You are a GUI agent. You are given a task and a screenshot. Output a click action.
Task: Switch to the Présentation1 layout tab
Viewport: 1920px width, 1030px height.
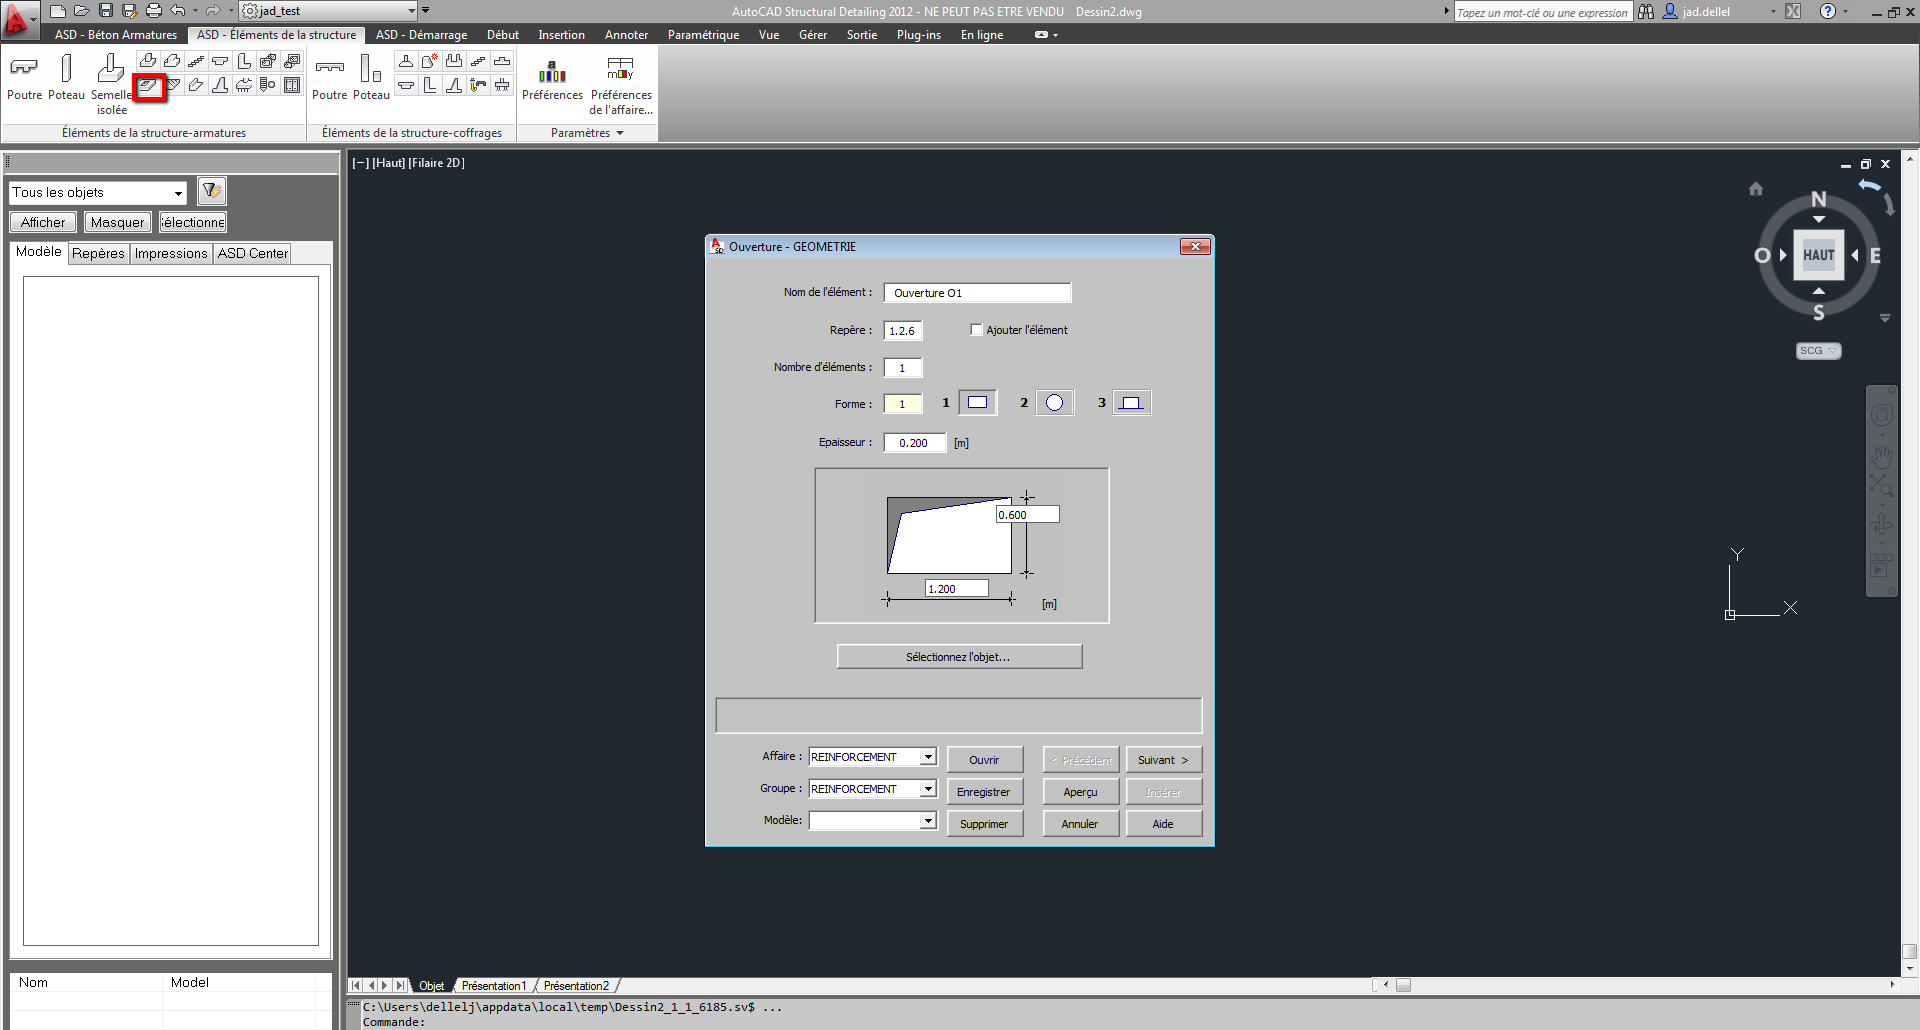(x=493, y=985)
